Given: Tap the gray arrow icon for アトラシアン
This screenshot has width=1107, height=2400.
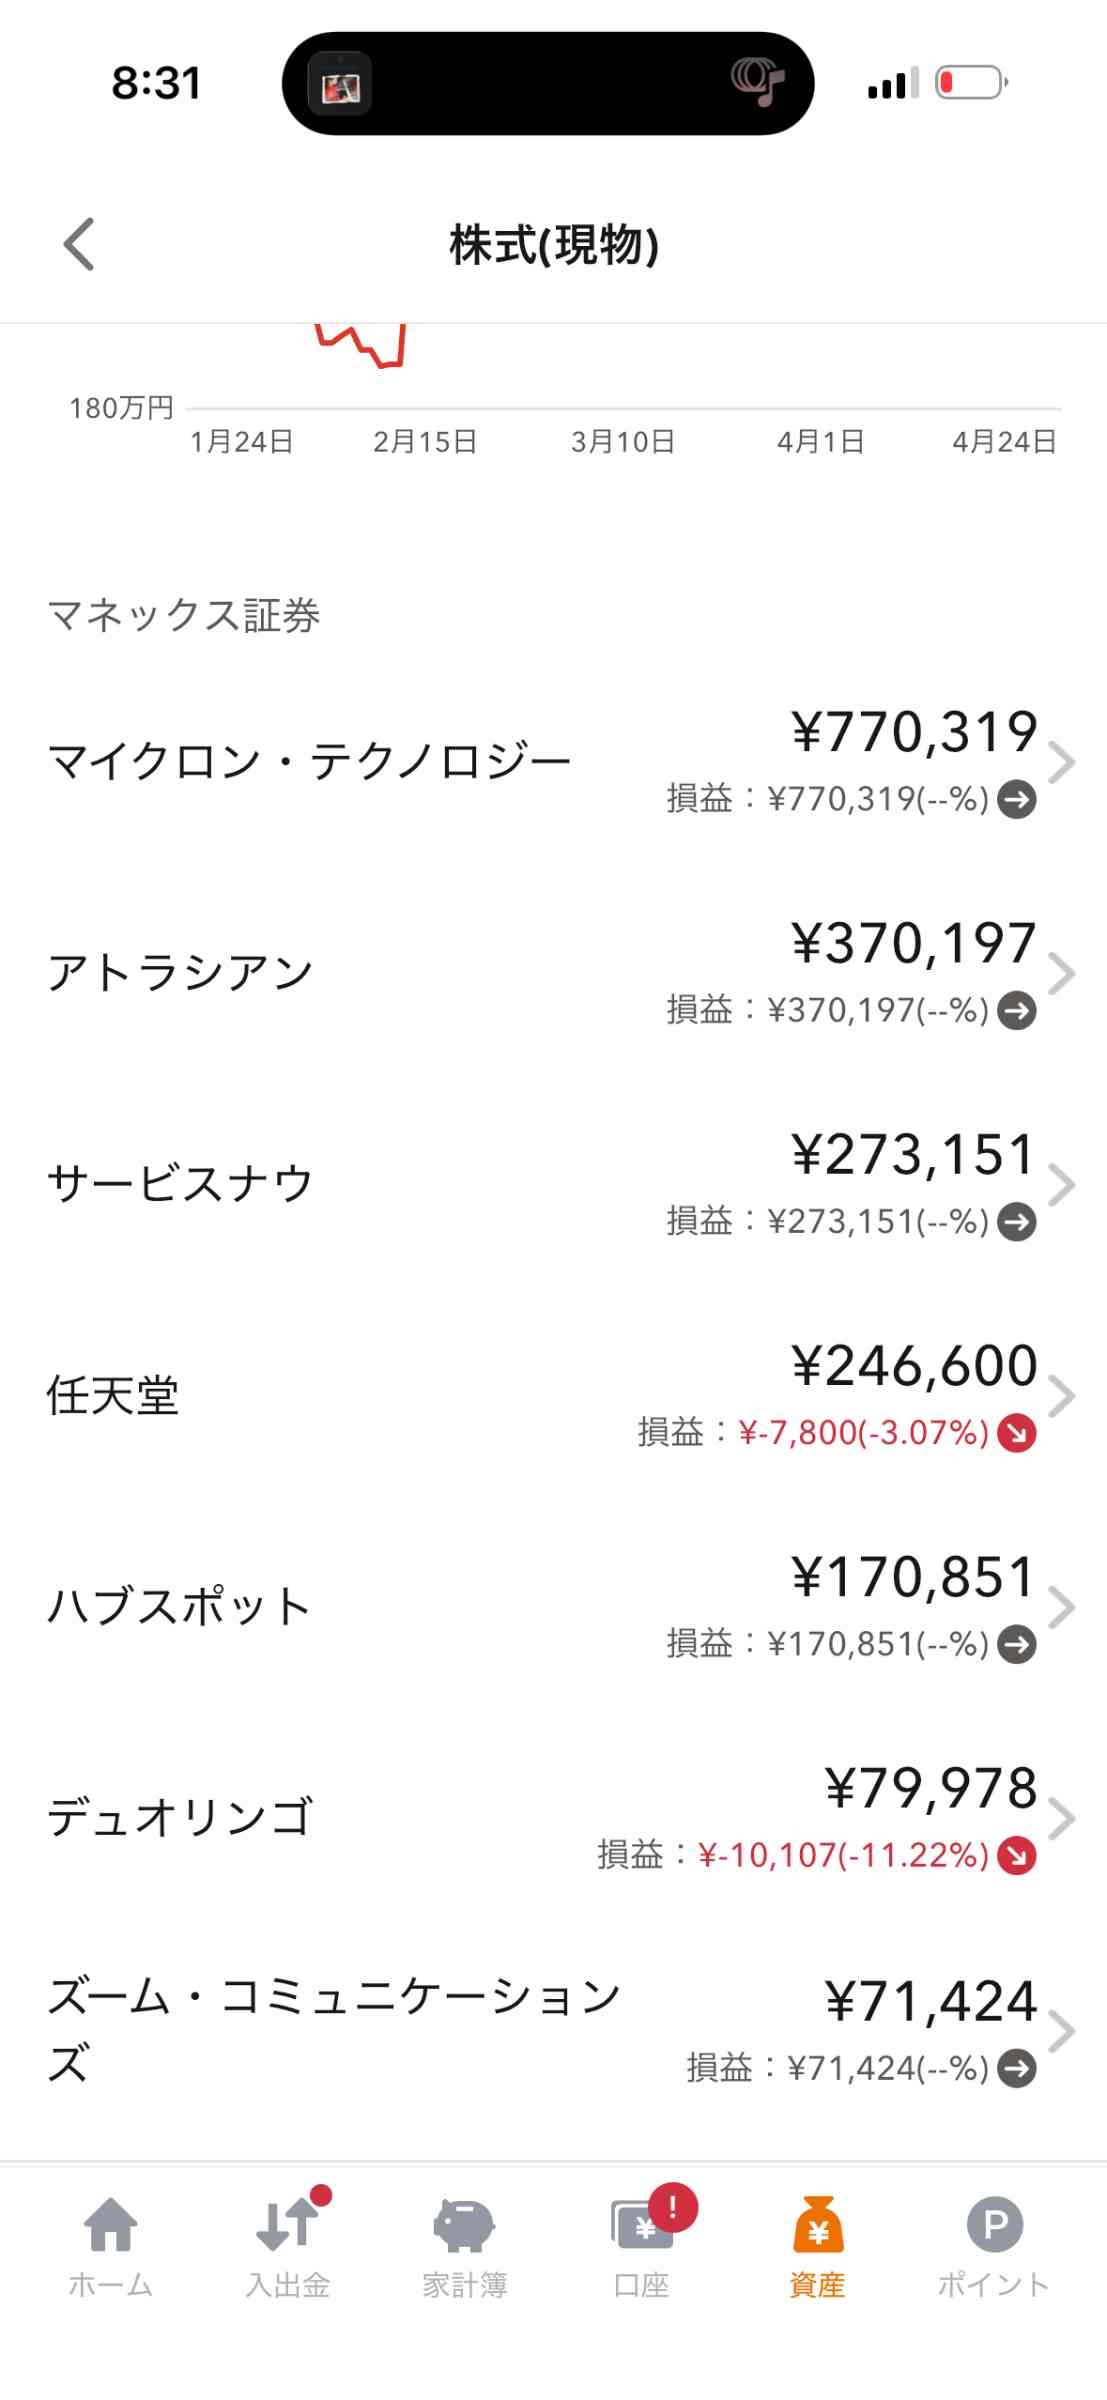Looking at the screenshot, I should coord(1017,1011).
